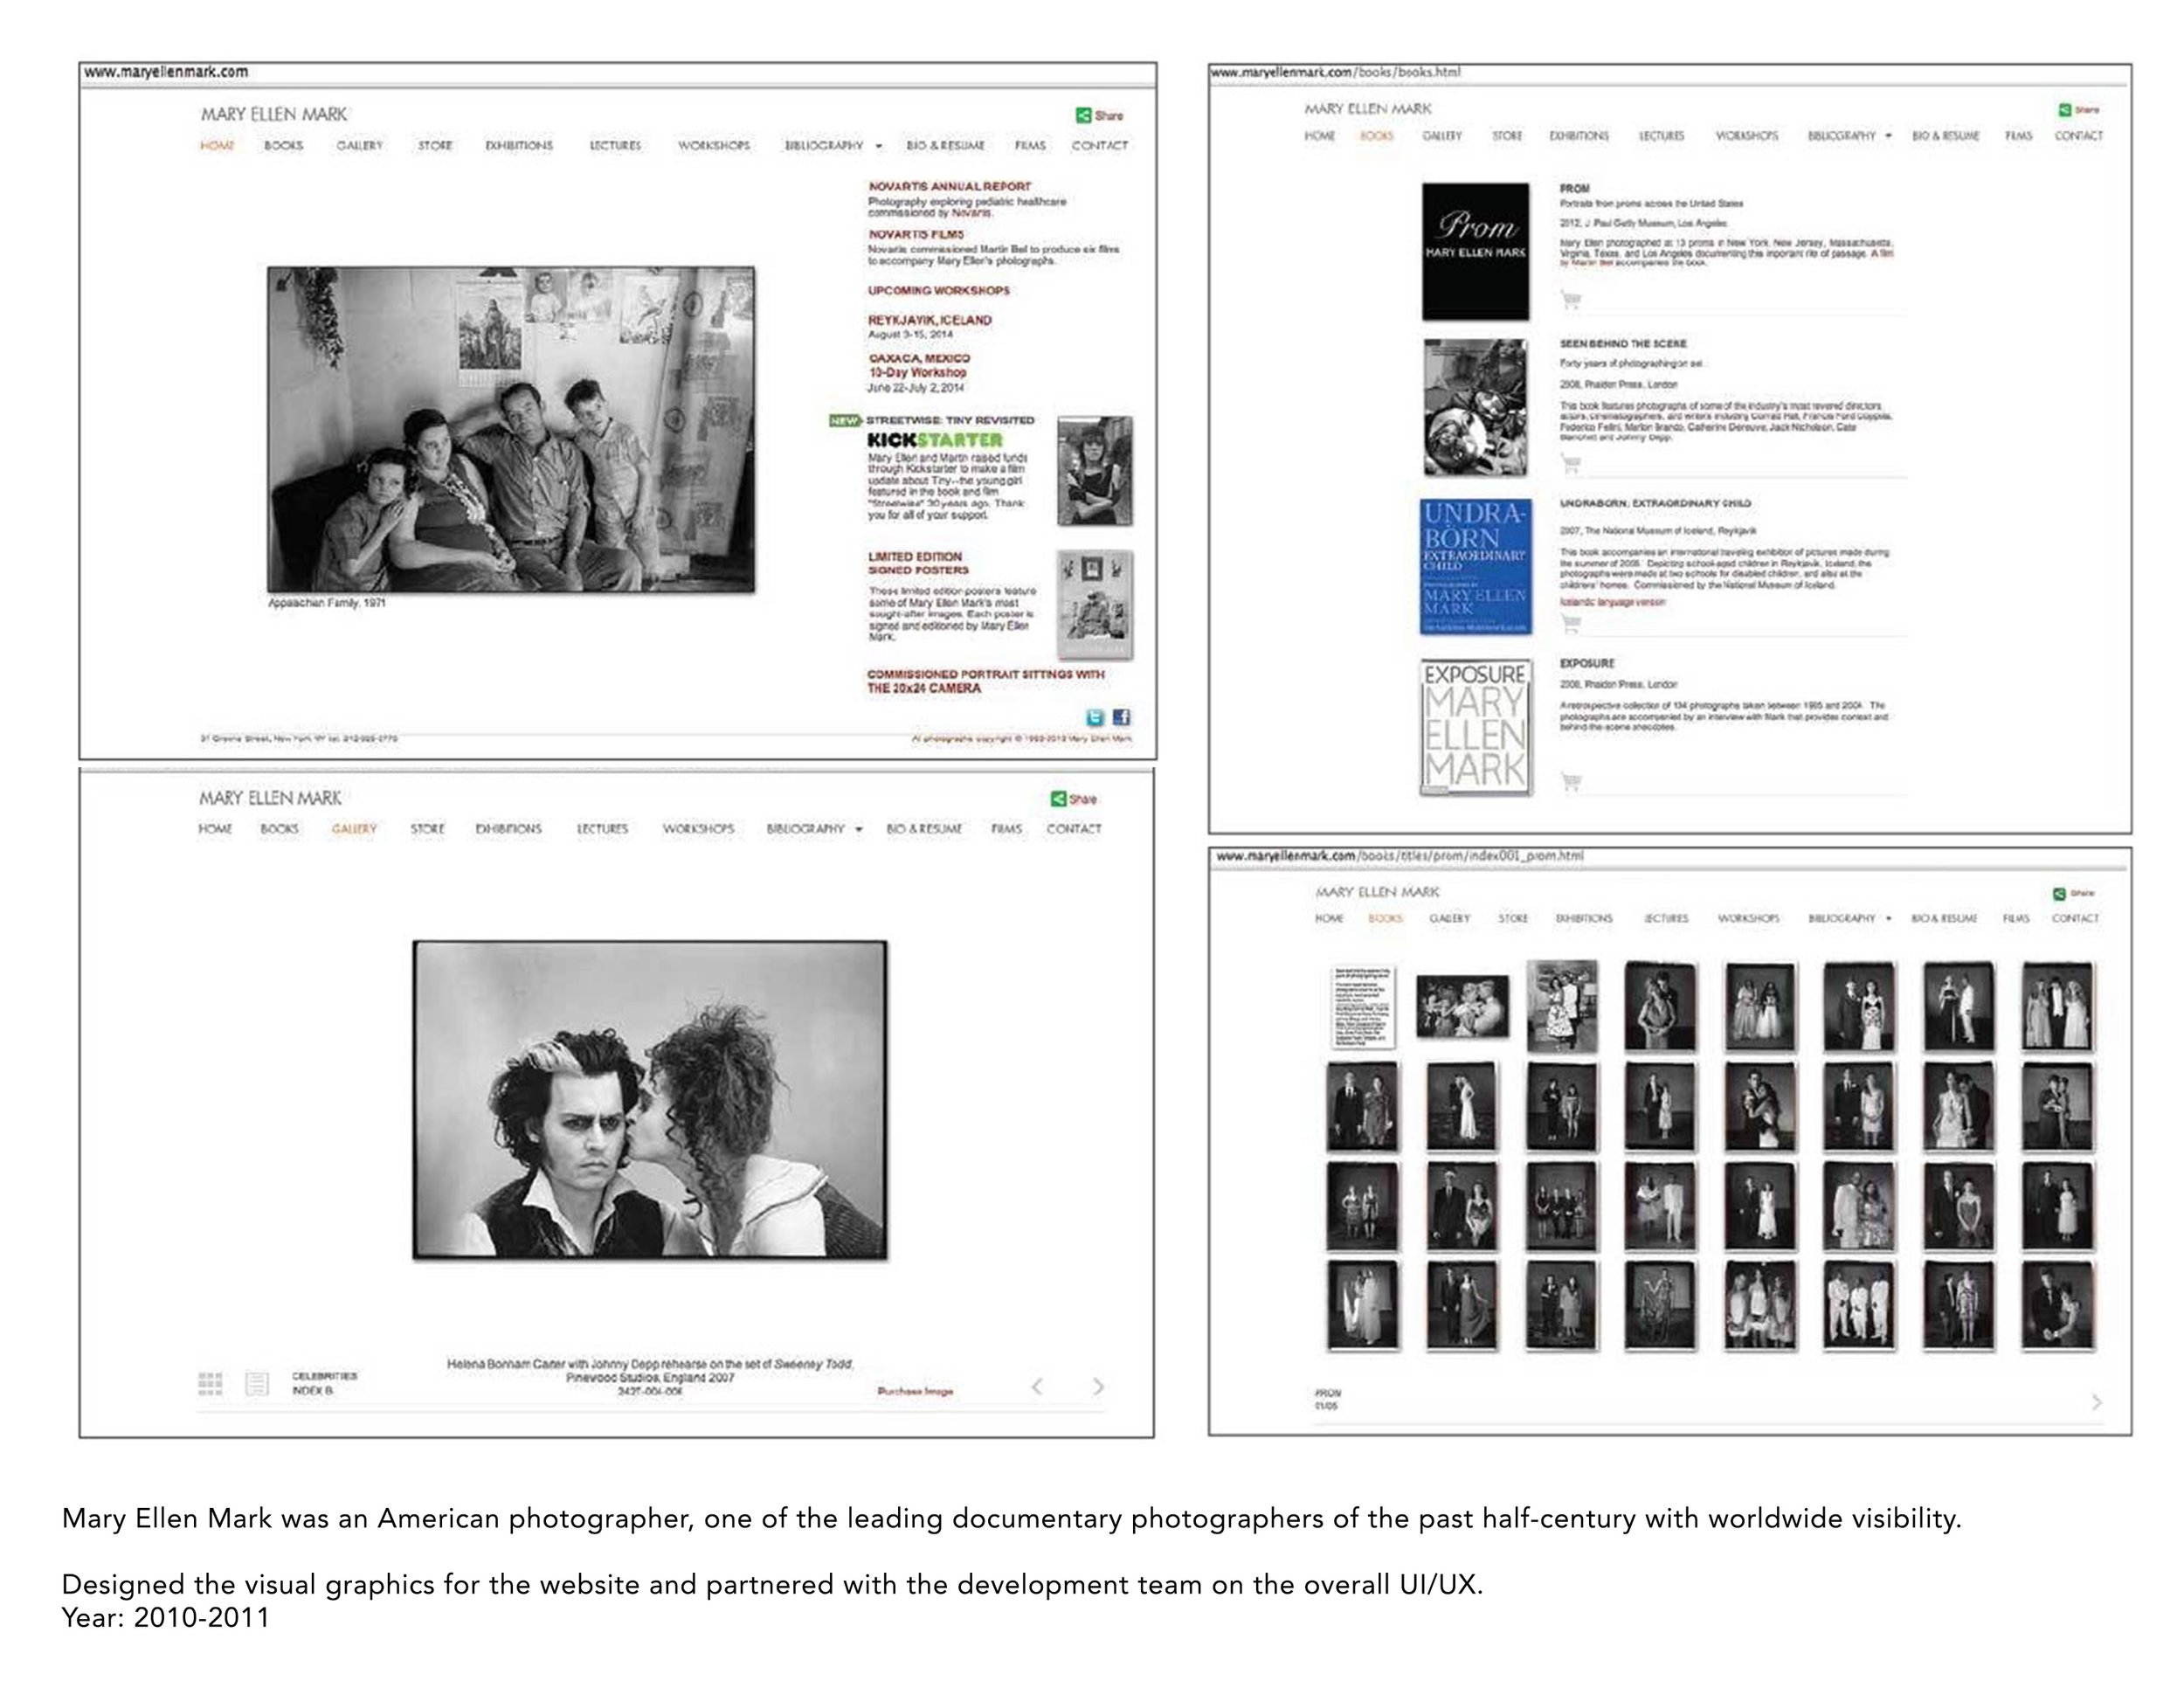This screenshot has height=1688, width=2184.
Task: Open WORKSHOPS in the home page navigation
Action: [714, 146]
